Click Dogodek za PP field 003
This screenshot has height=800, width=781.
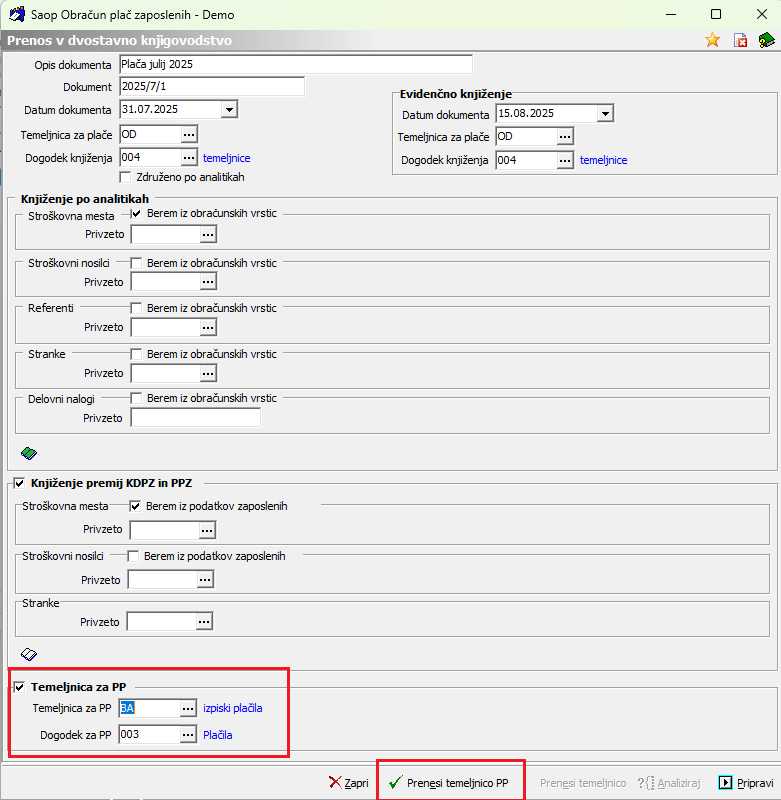tap(149, 735)
